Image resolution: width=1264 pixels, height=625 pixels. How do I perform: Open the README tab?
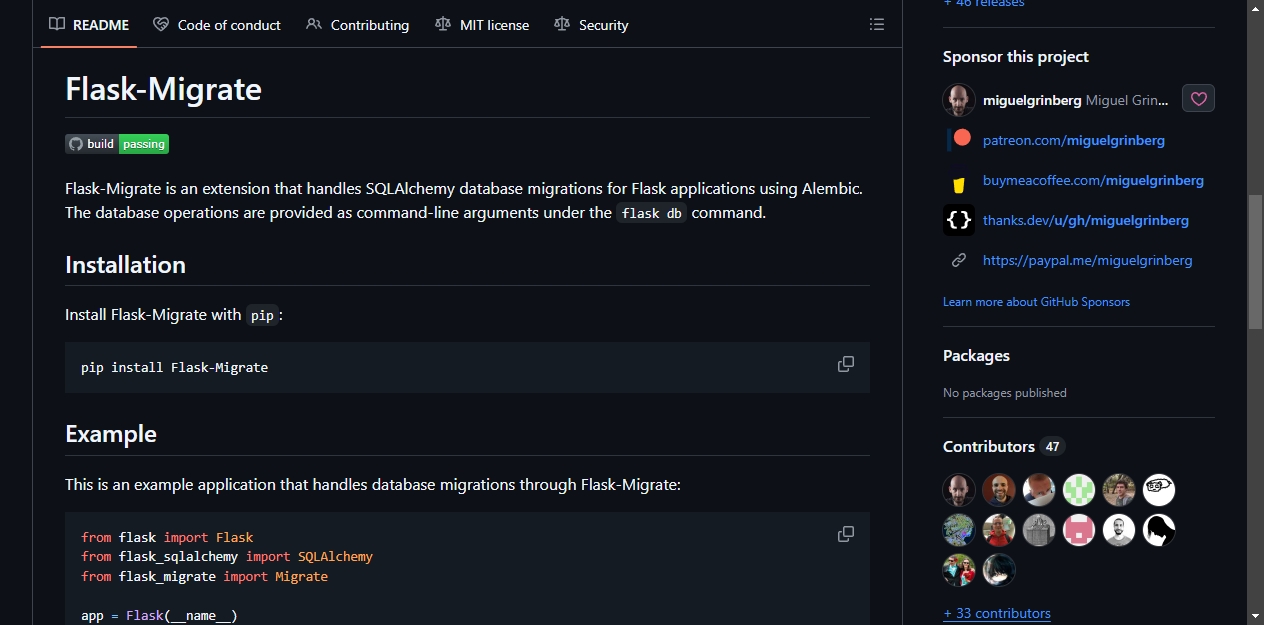click(89, 25)
